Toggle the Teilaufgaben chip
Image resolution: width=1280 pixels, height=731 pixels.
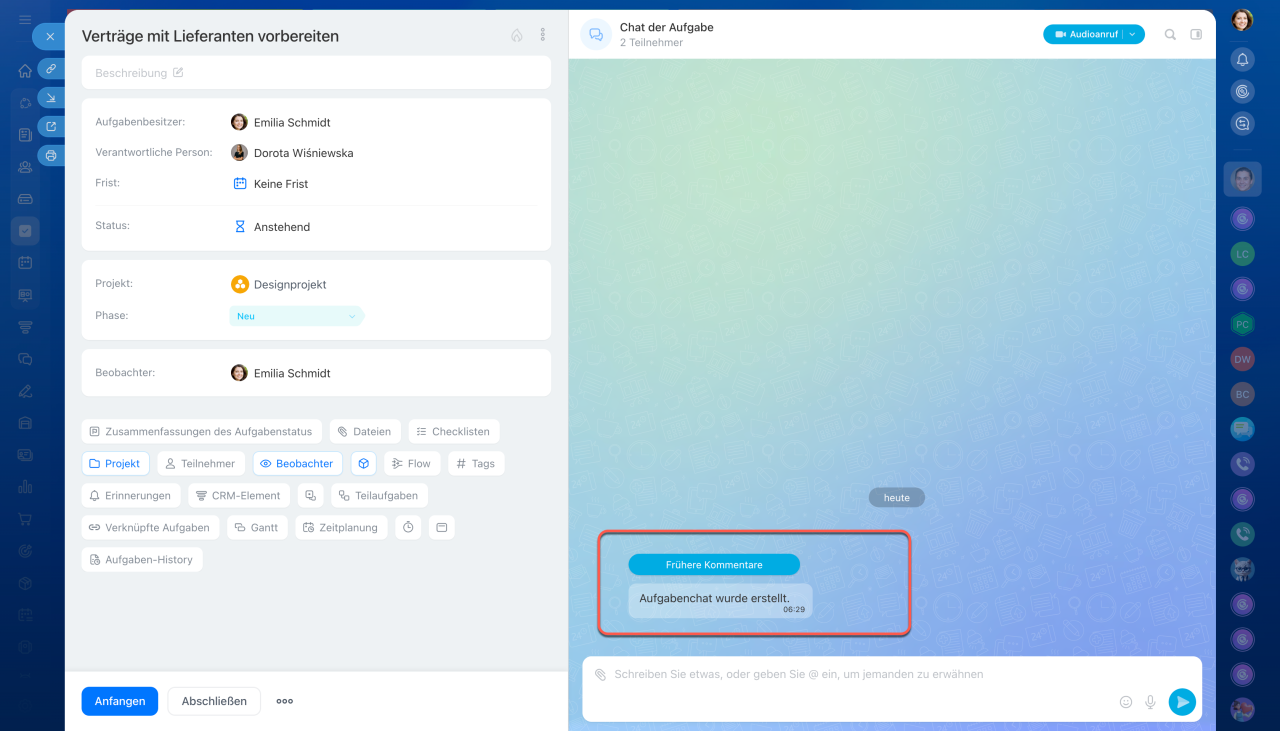(x=379, y=495)
